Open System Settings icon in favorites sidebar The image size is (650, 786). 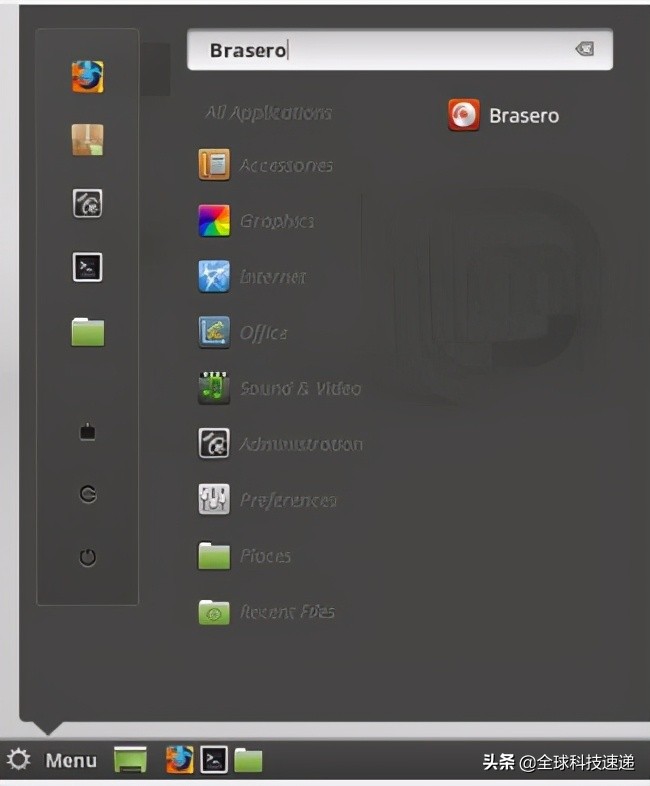click(x=88, y=204)
